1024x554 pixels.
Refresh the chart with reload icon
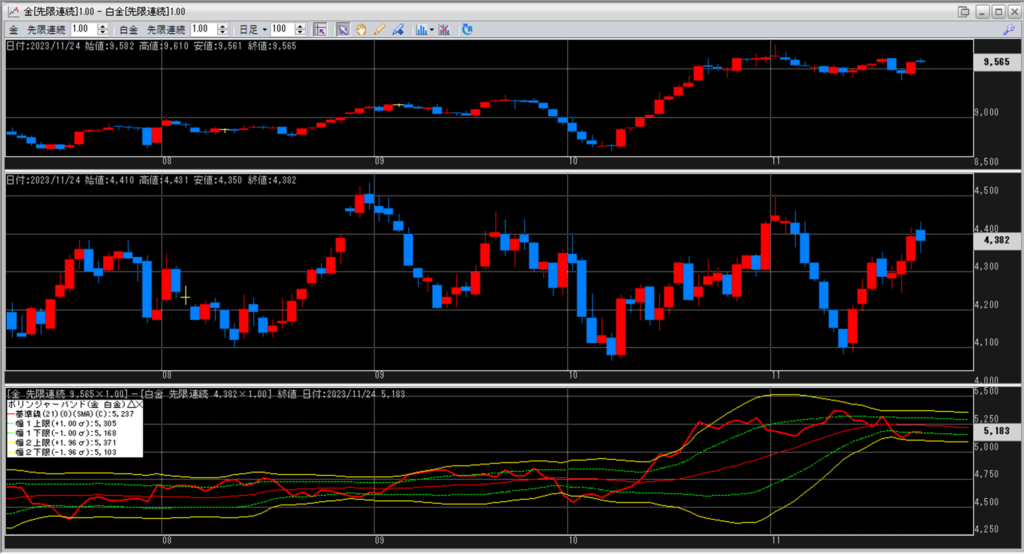(466, 30)
